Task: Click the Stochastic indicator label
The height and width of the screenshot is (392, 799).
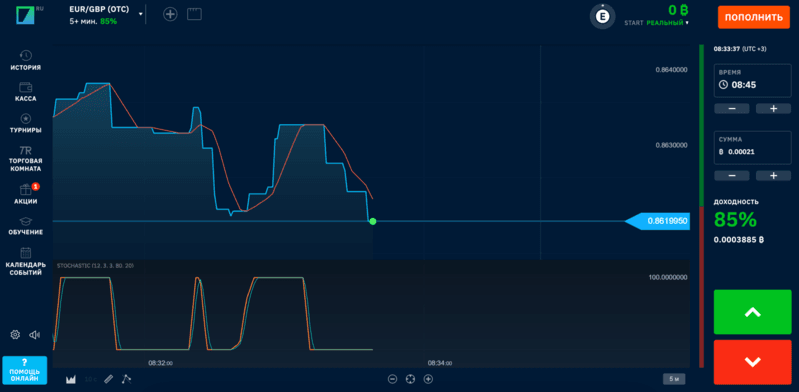Action: 95,266
